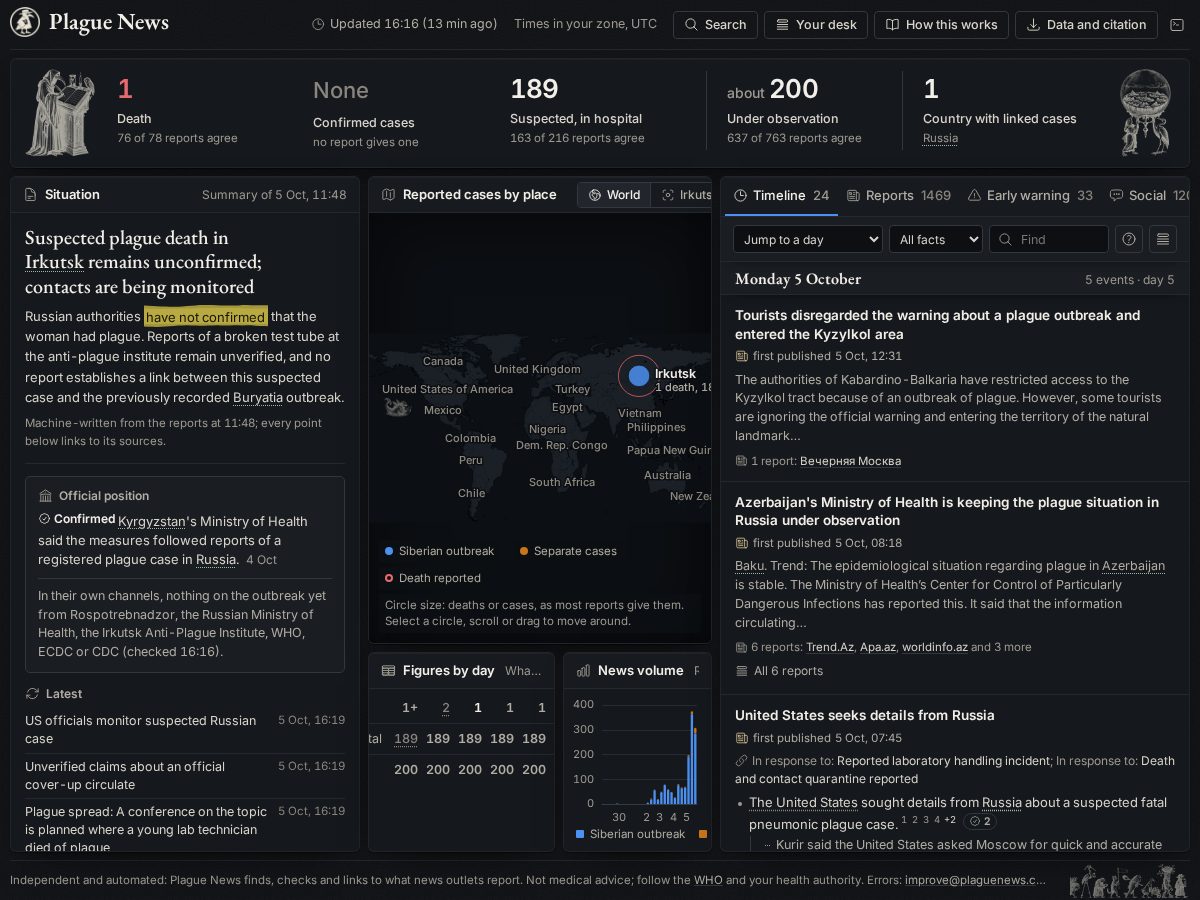
Task: Follow the Irkutsk link in the headline
Action: pyautogui.click(x=54, y=262)
